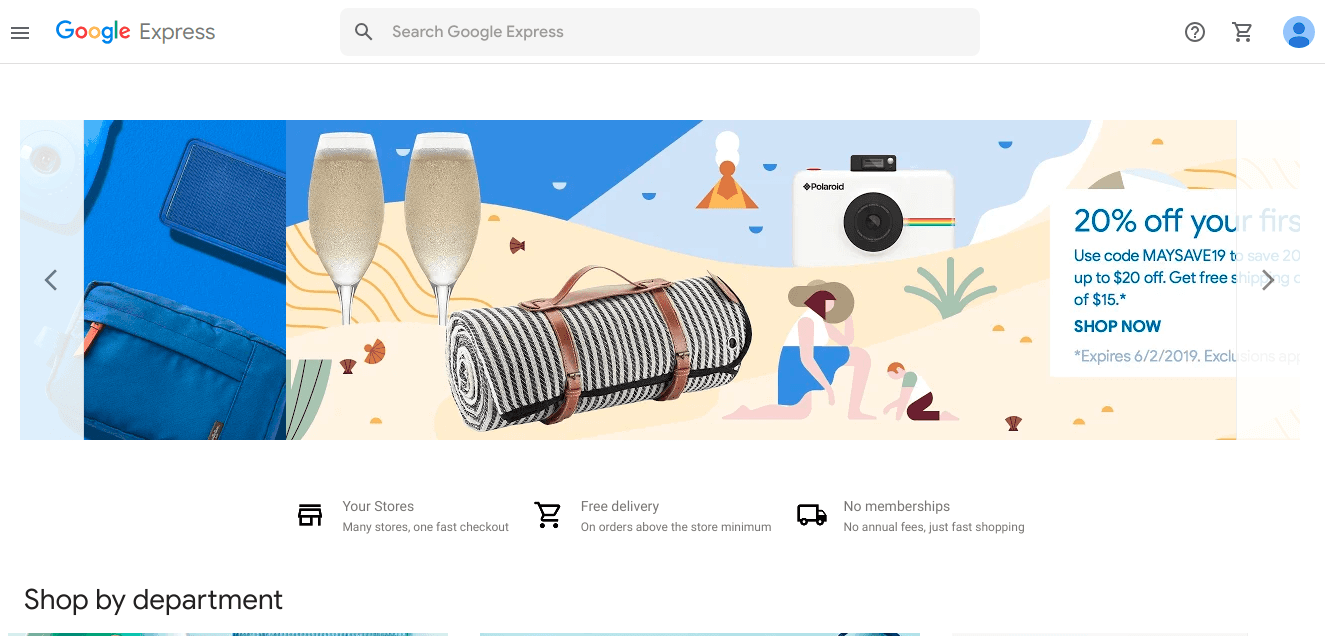Advance the banner with right chevron
Image resolution: width=1325 pixels, height=636 pixels.
click(1267, 280)
